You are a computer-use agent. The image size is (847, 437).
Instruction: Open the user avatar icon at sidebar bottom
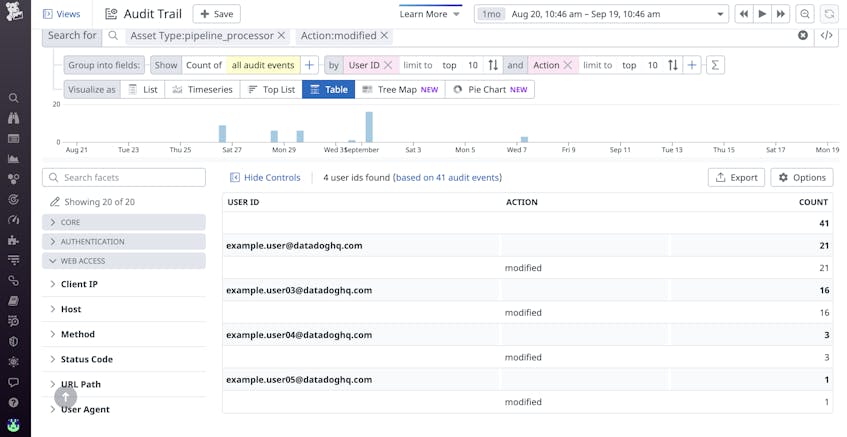(14, 425)
